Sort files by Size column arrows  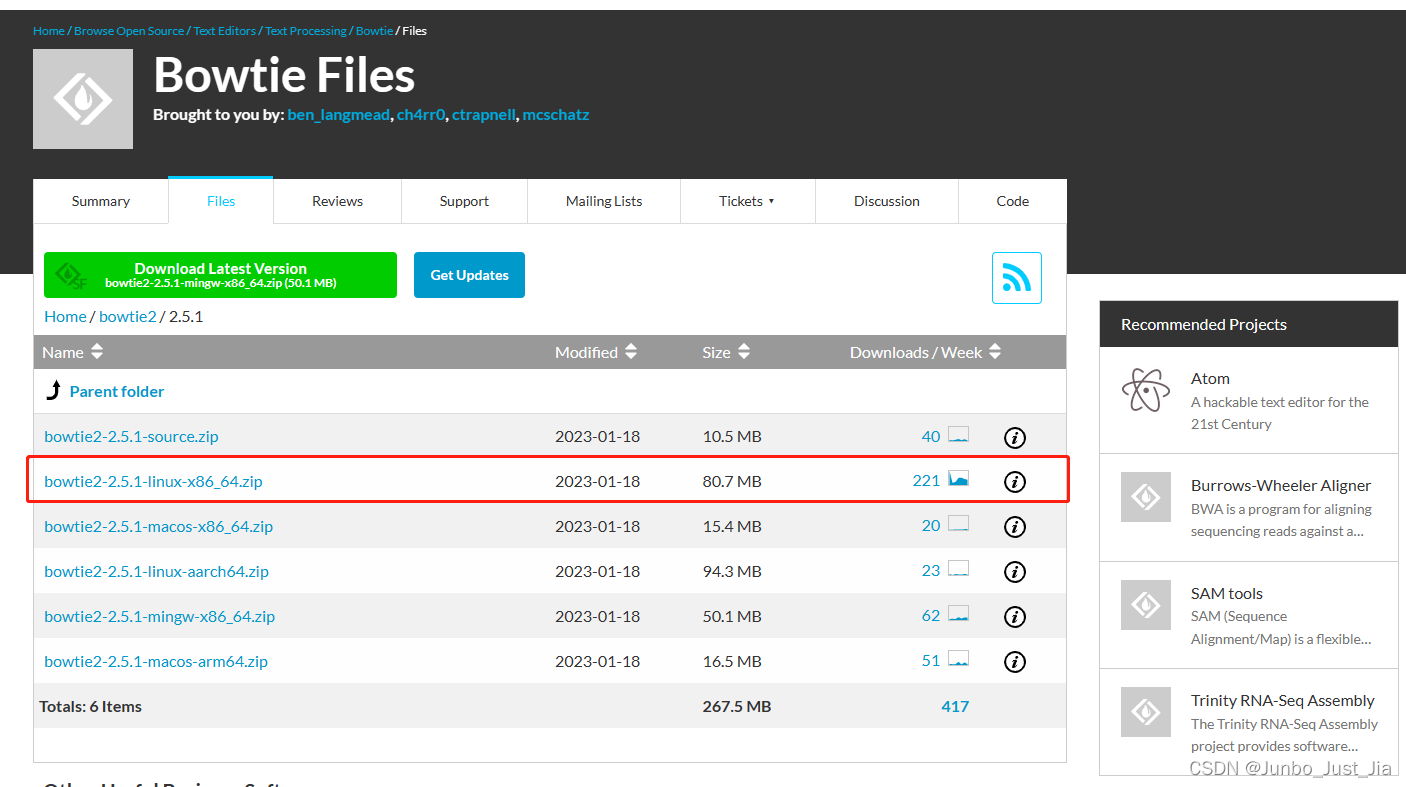tap(743, 352)
